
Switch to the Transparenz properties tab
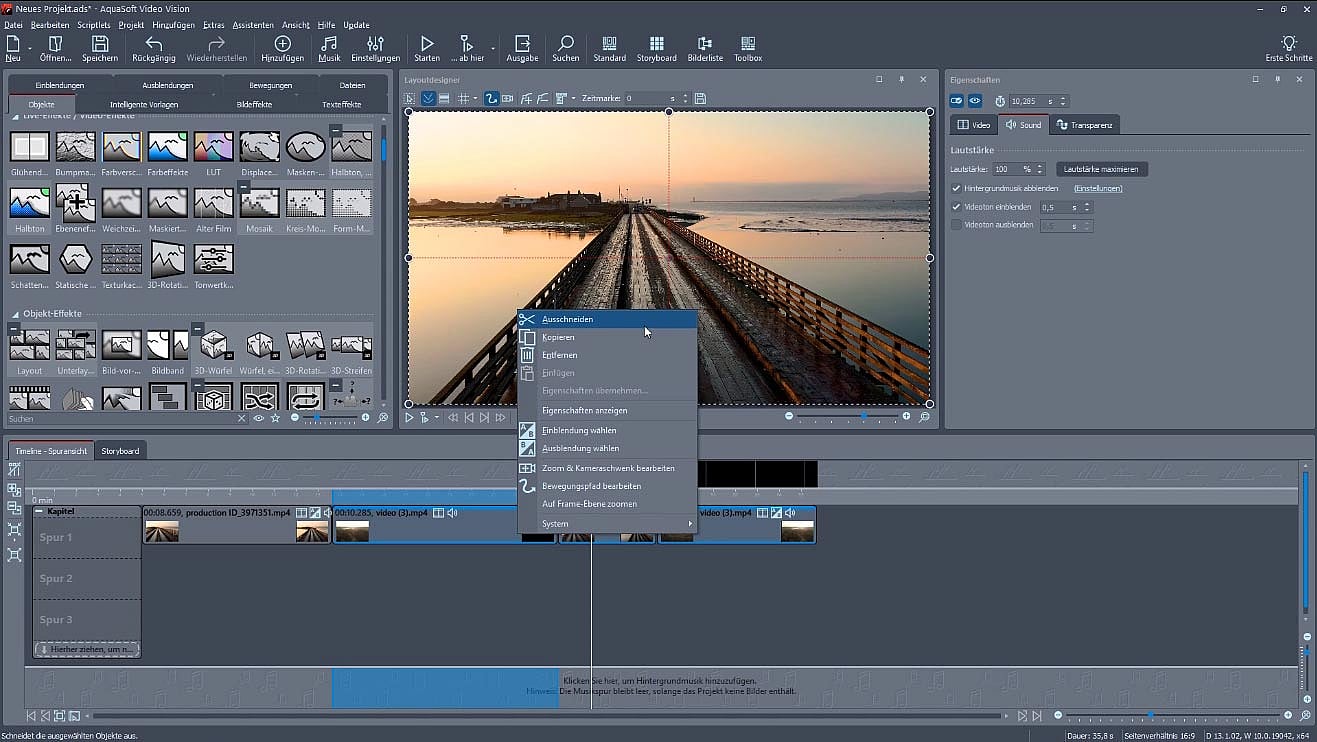[1084, 125]
